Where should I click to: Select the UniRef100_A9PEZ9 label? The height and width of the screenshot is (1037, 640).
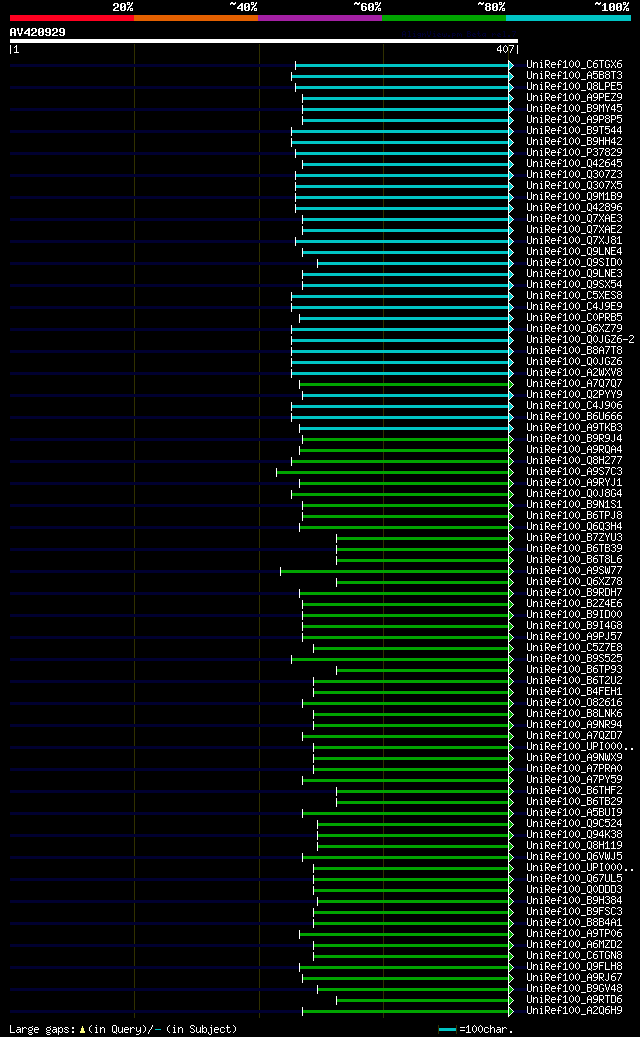coord(574,98)
